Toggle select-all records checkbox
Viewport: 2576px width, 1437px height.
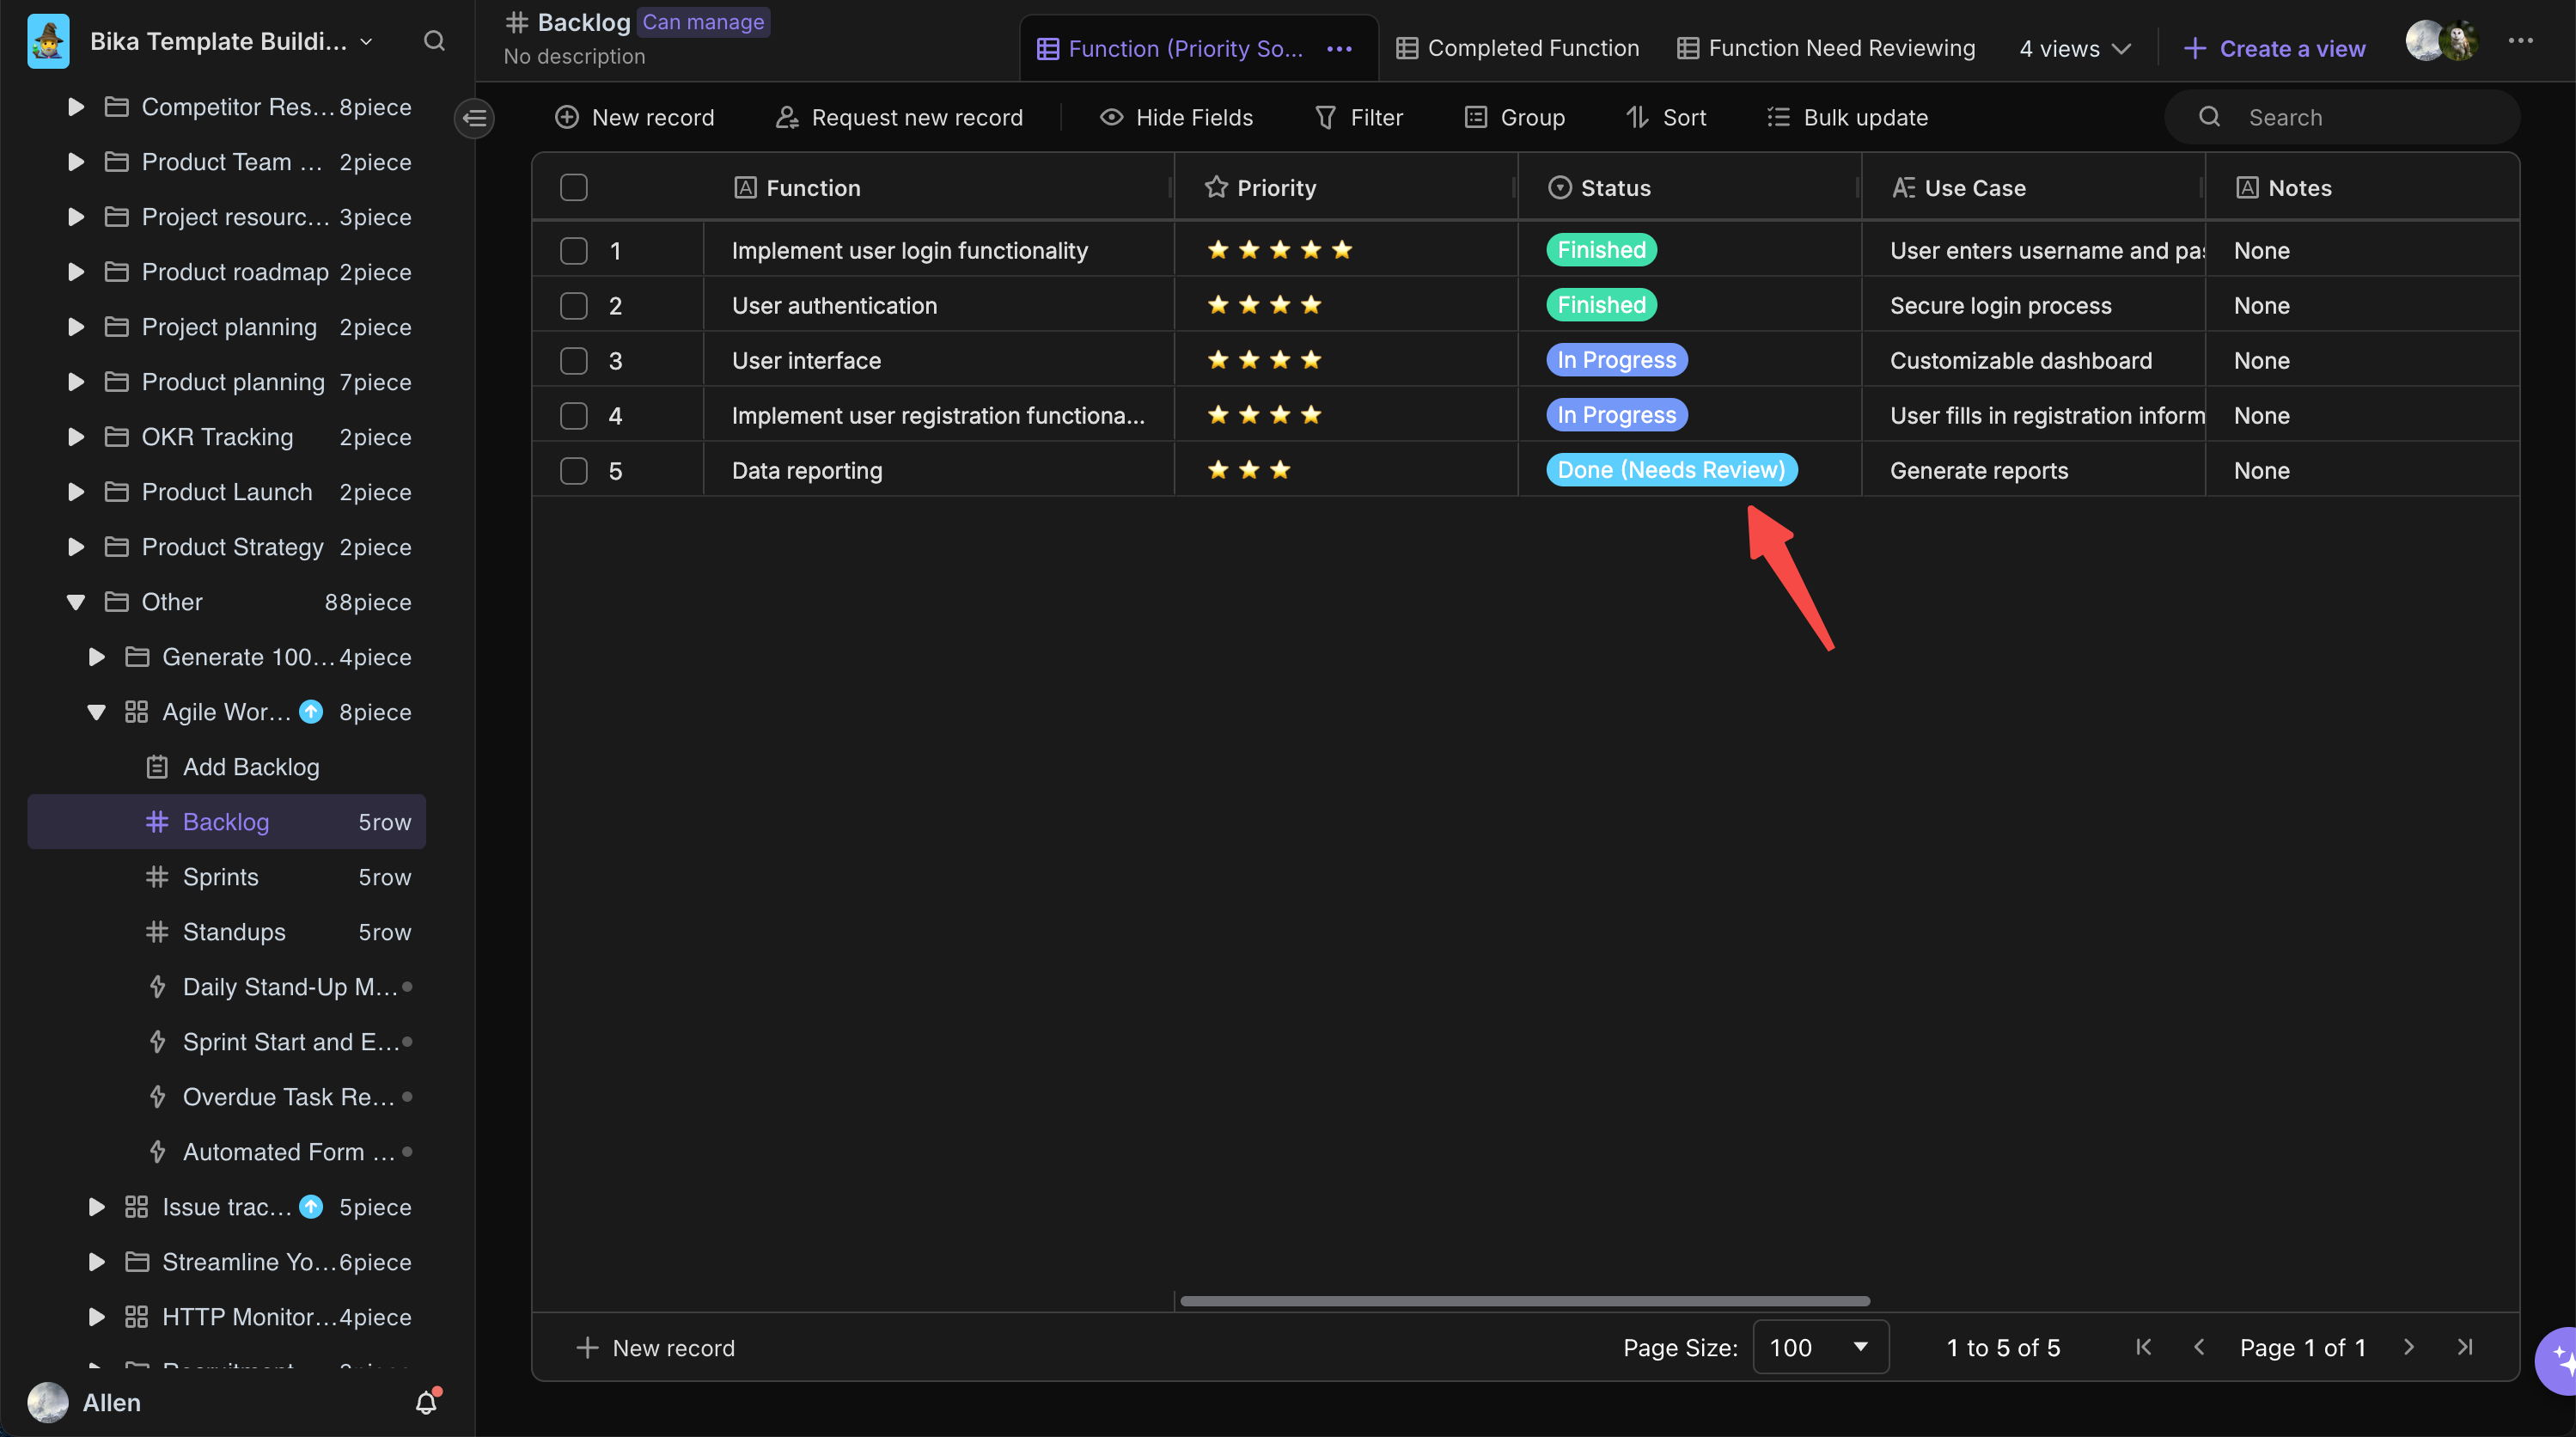[x=574, y=187]
